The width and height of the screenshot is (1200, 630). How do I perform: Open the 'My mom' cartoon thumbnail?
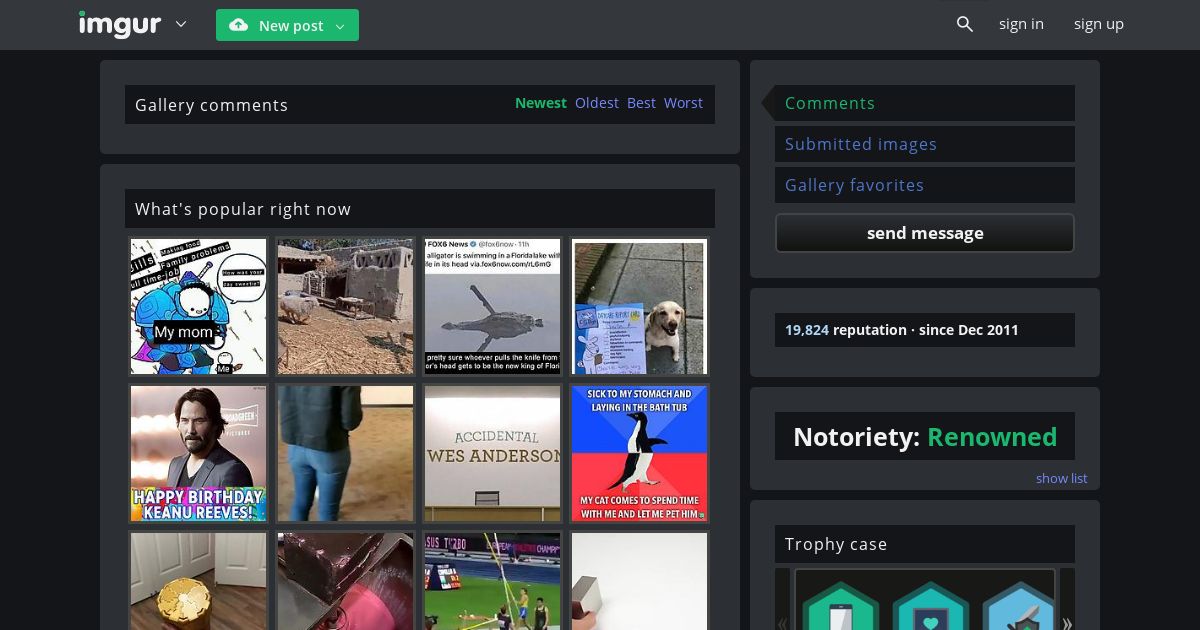point(198,306)
